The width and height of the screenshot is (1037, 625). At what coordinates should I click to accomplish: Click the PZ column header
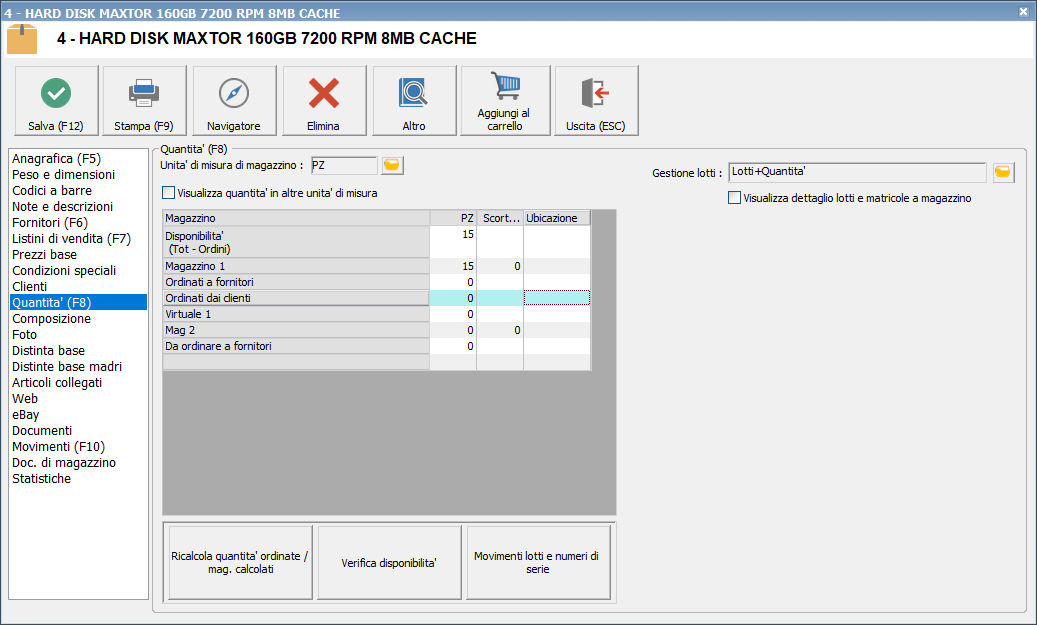click(x=453, y=218)
